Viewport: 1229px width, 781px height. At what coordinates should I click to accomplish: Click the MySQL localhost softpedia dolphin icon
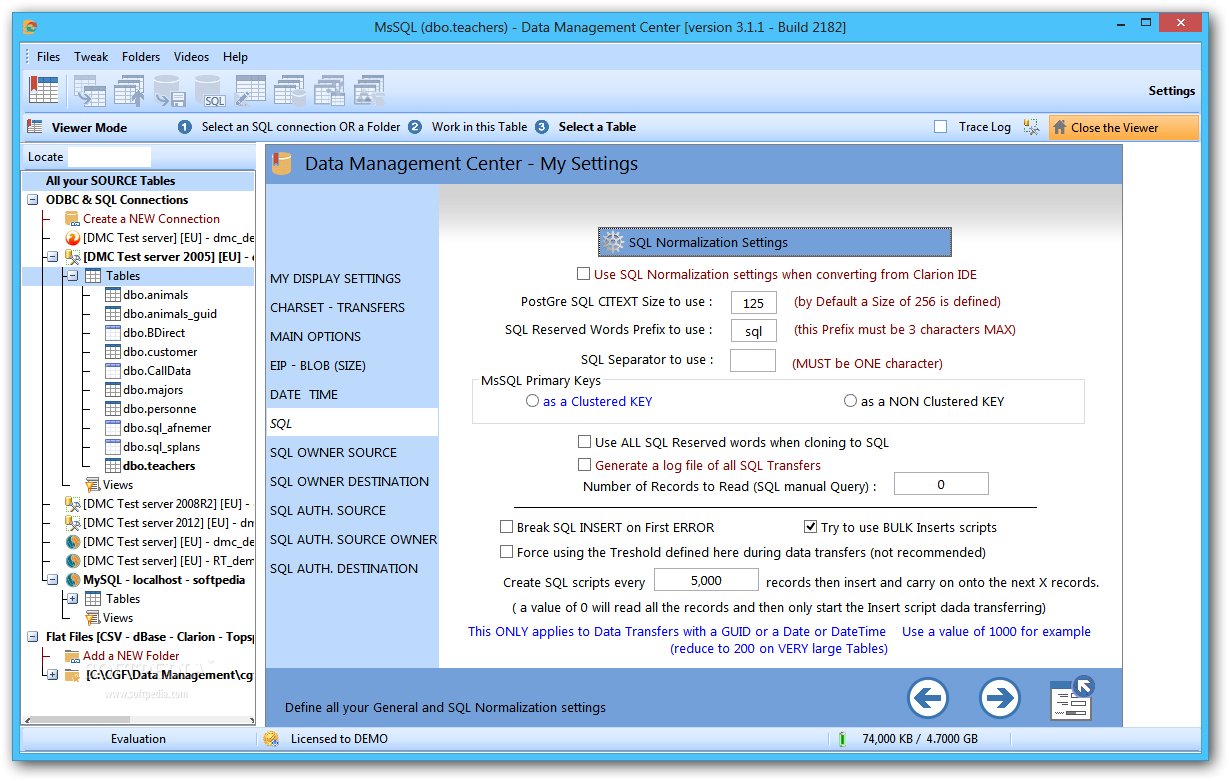[72, 580]
